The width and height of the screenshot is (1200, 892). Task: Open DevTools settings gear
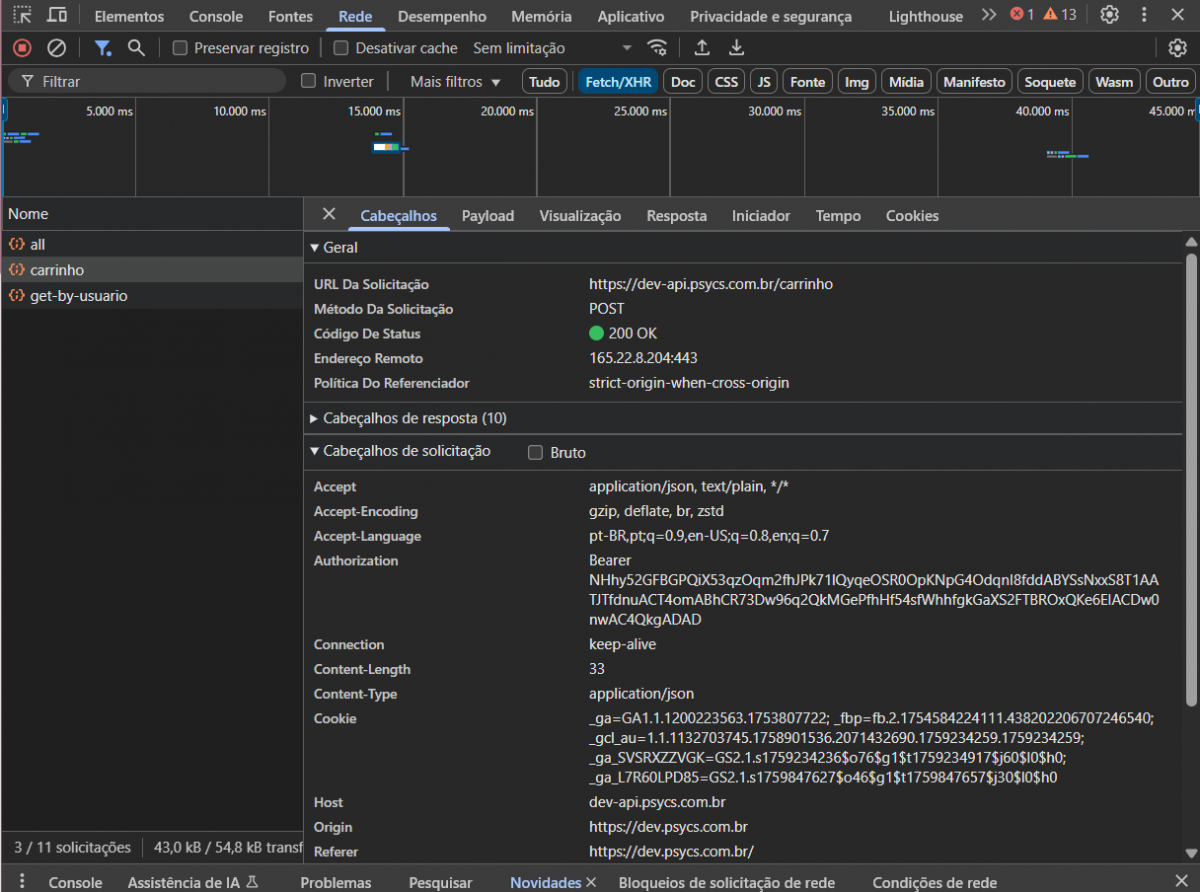pyautogui.click(x=1109, y=15)
